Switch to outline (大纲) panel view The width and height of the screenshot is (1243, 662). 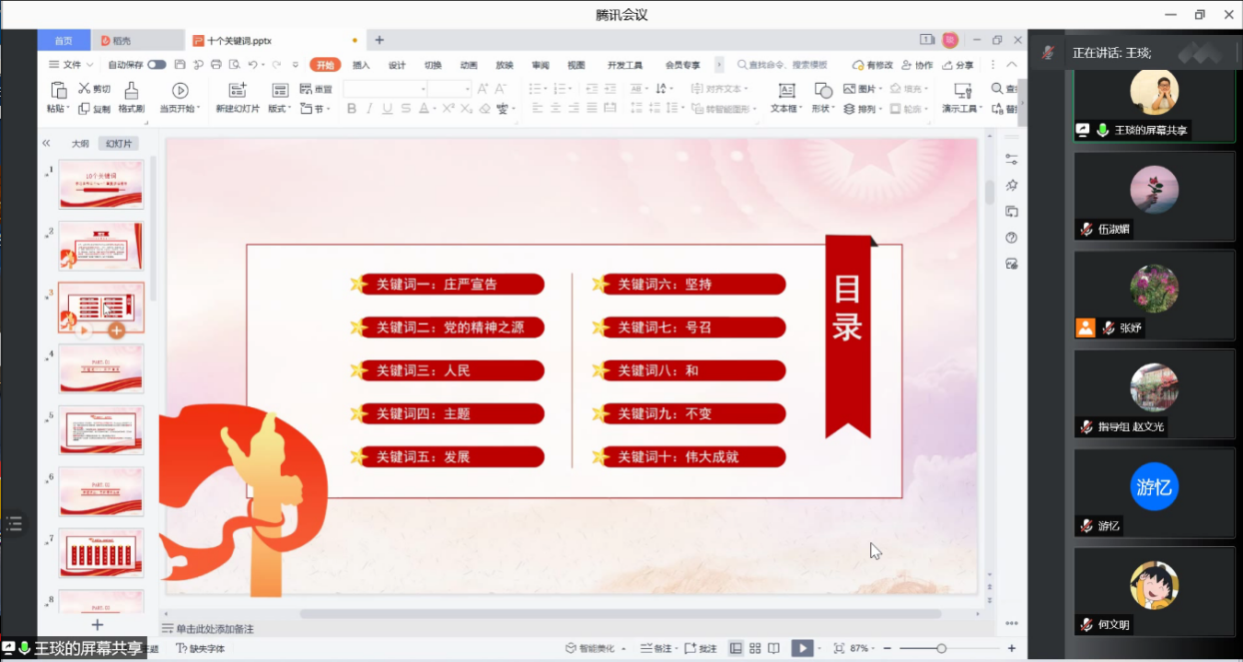tap(79, 144)
